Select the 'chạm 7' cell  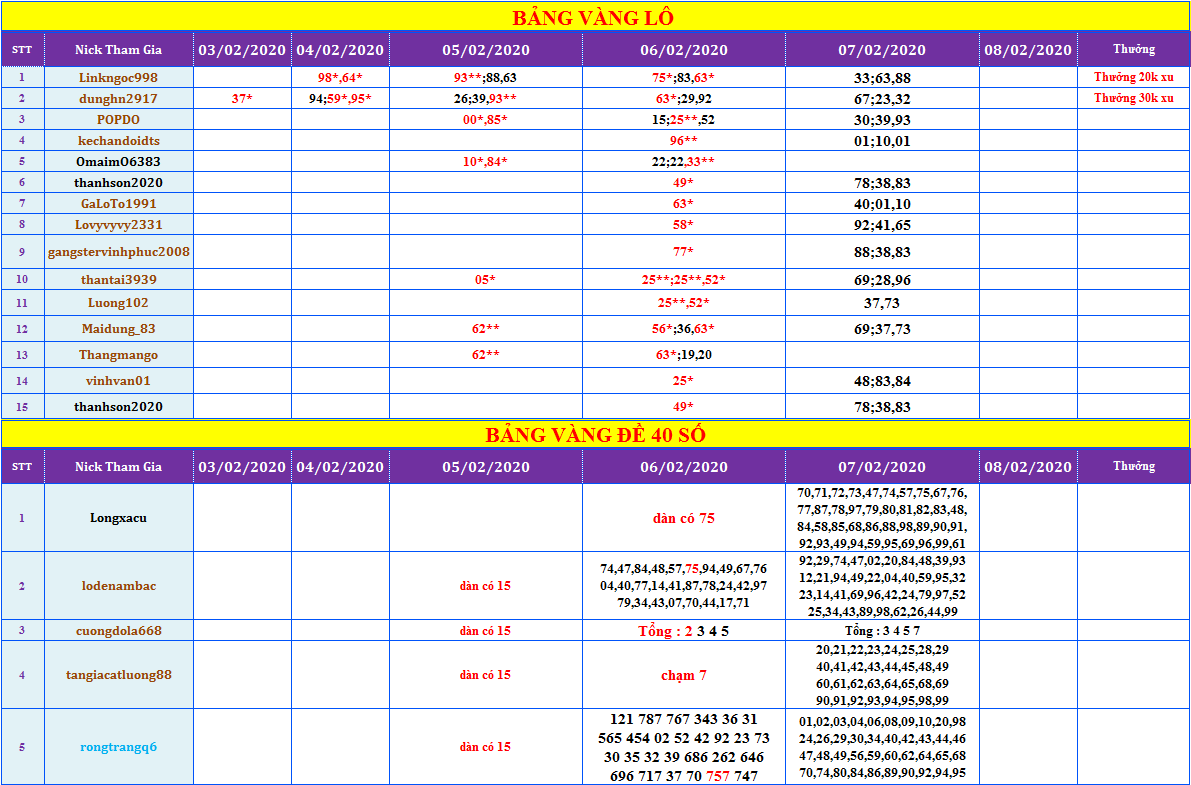pyautogui.click(x=684, y=675)
